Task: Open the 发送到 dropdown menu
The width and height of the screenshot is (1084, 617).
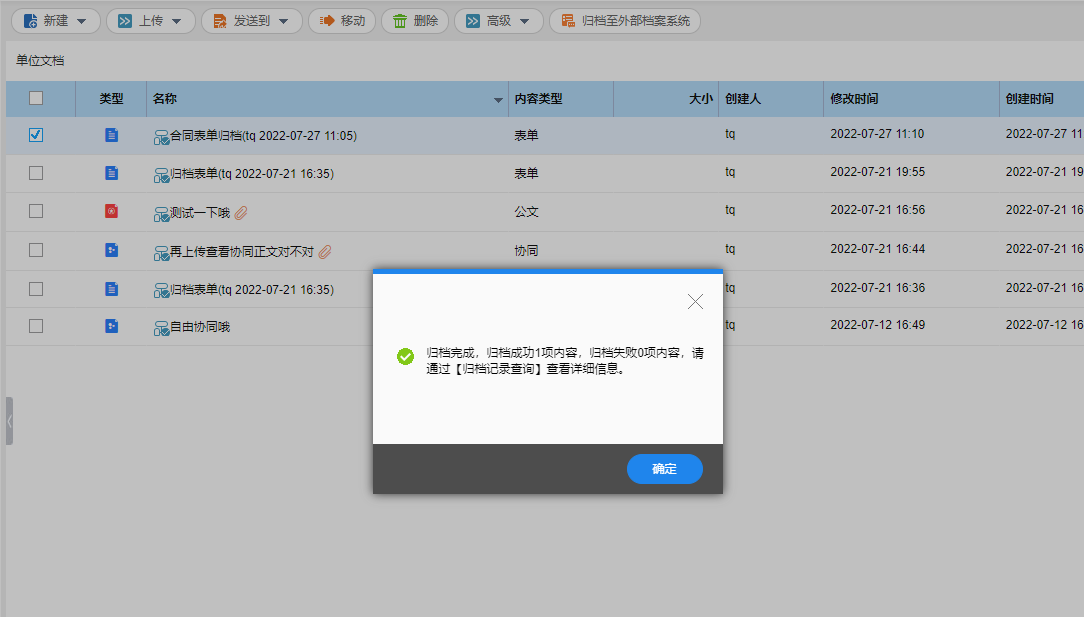Action: coord(251,21)
